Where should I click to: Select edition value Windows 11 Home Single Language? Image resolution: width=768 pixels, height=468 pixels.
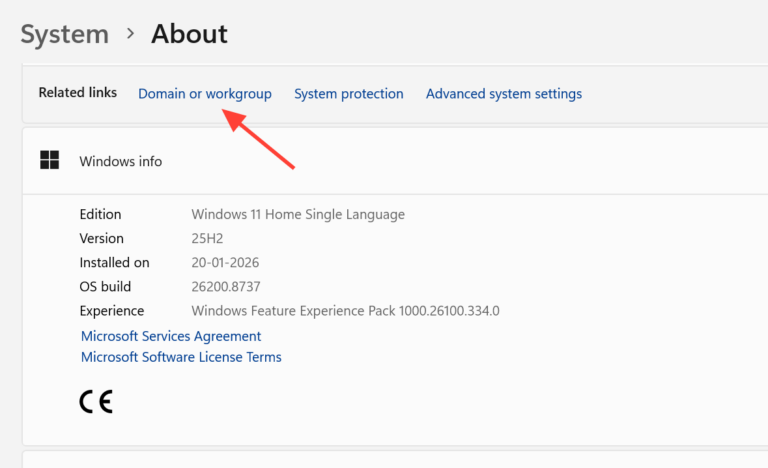click(x=298, y=215)
